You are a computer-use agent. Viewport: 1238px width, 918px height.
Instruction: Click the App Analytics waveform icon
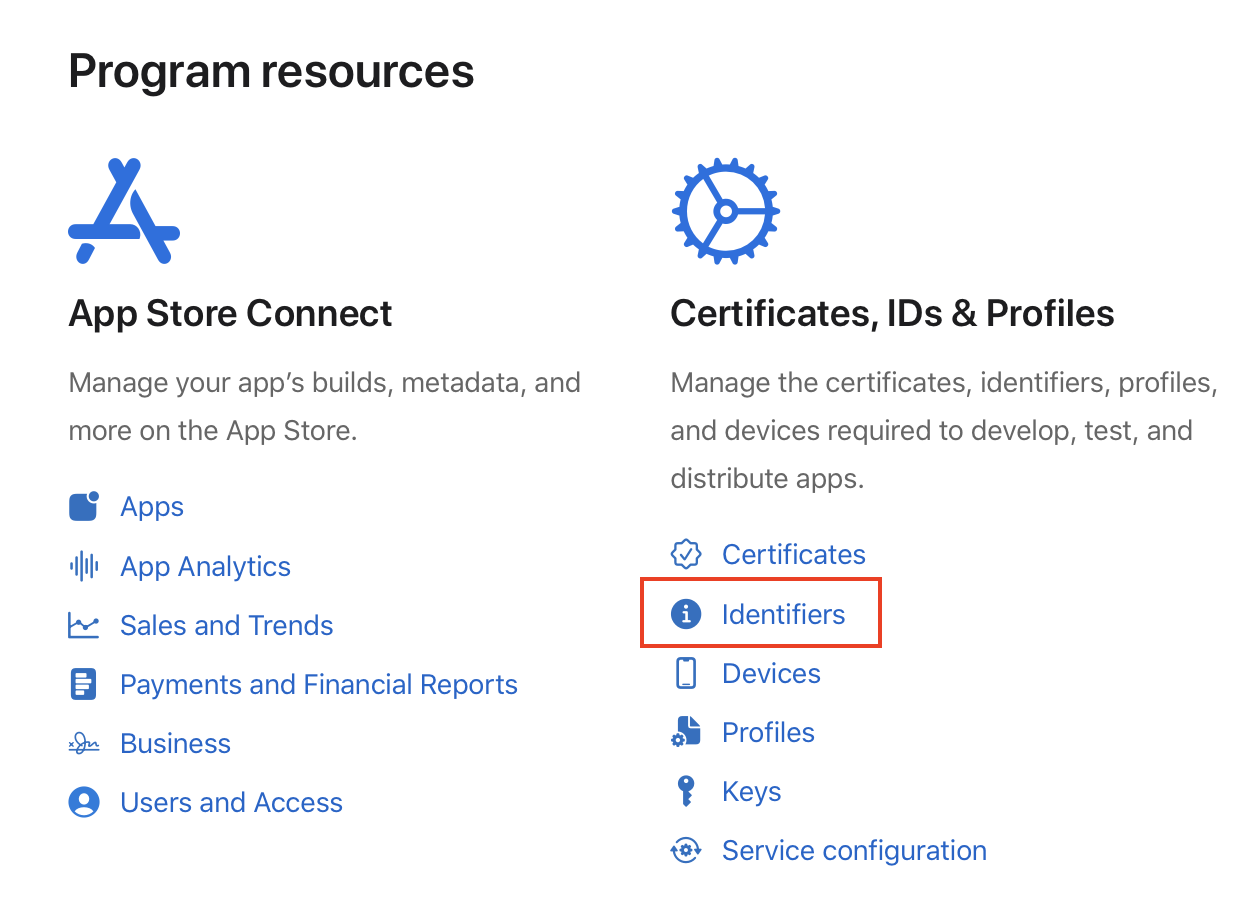click(84, 566)
